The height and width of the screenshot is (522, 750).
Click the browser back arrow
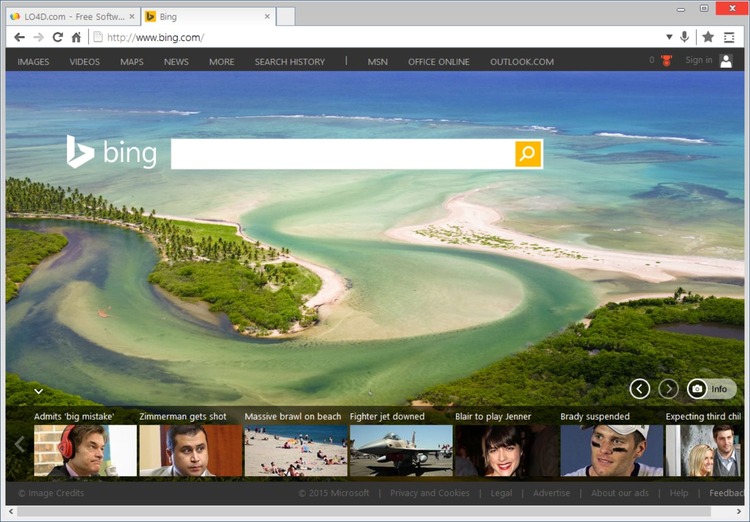tap(19, 37)
